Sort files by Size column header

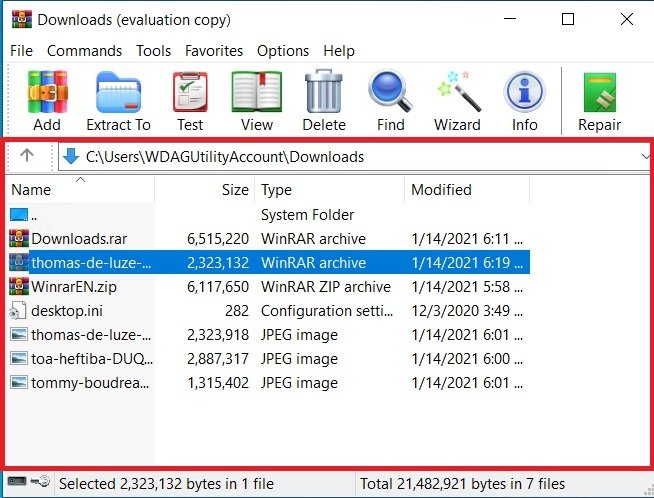point(204,190)
